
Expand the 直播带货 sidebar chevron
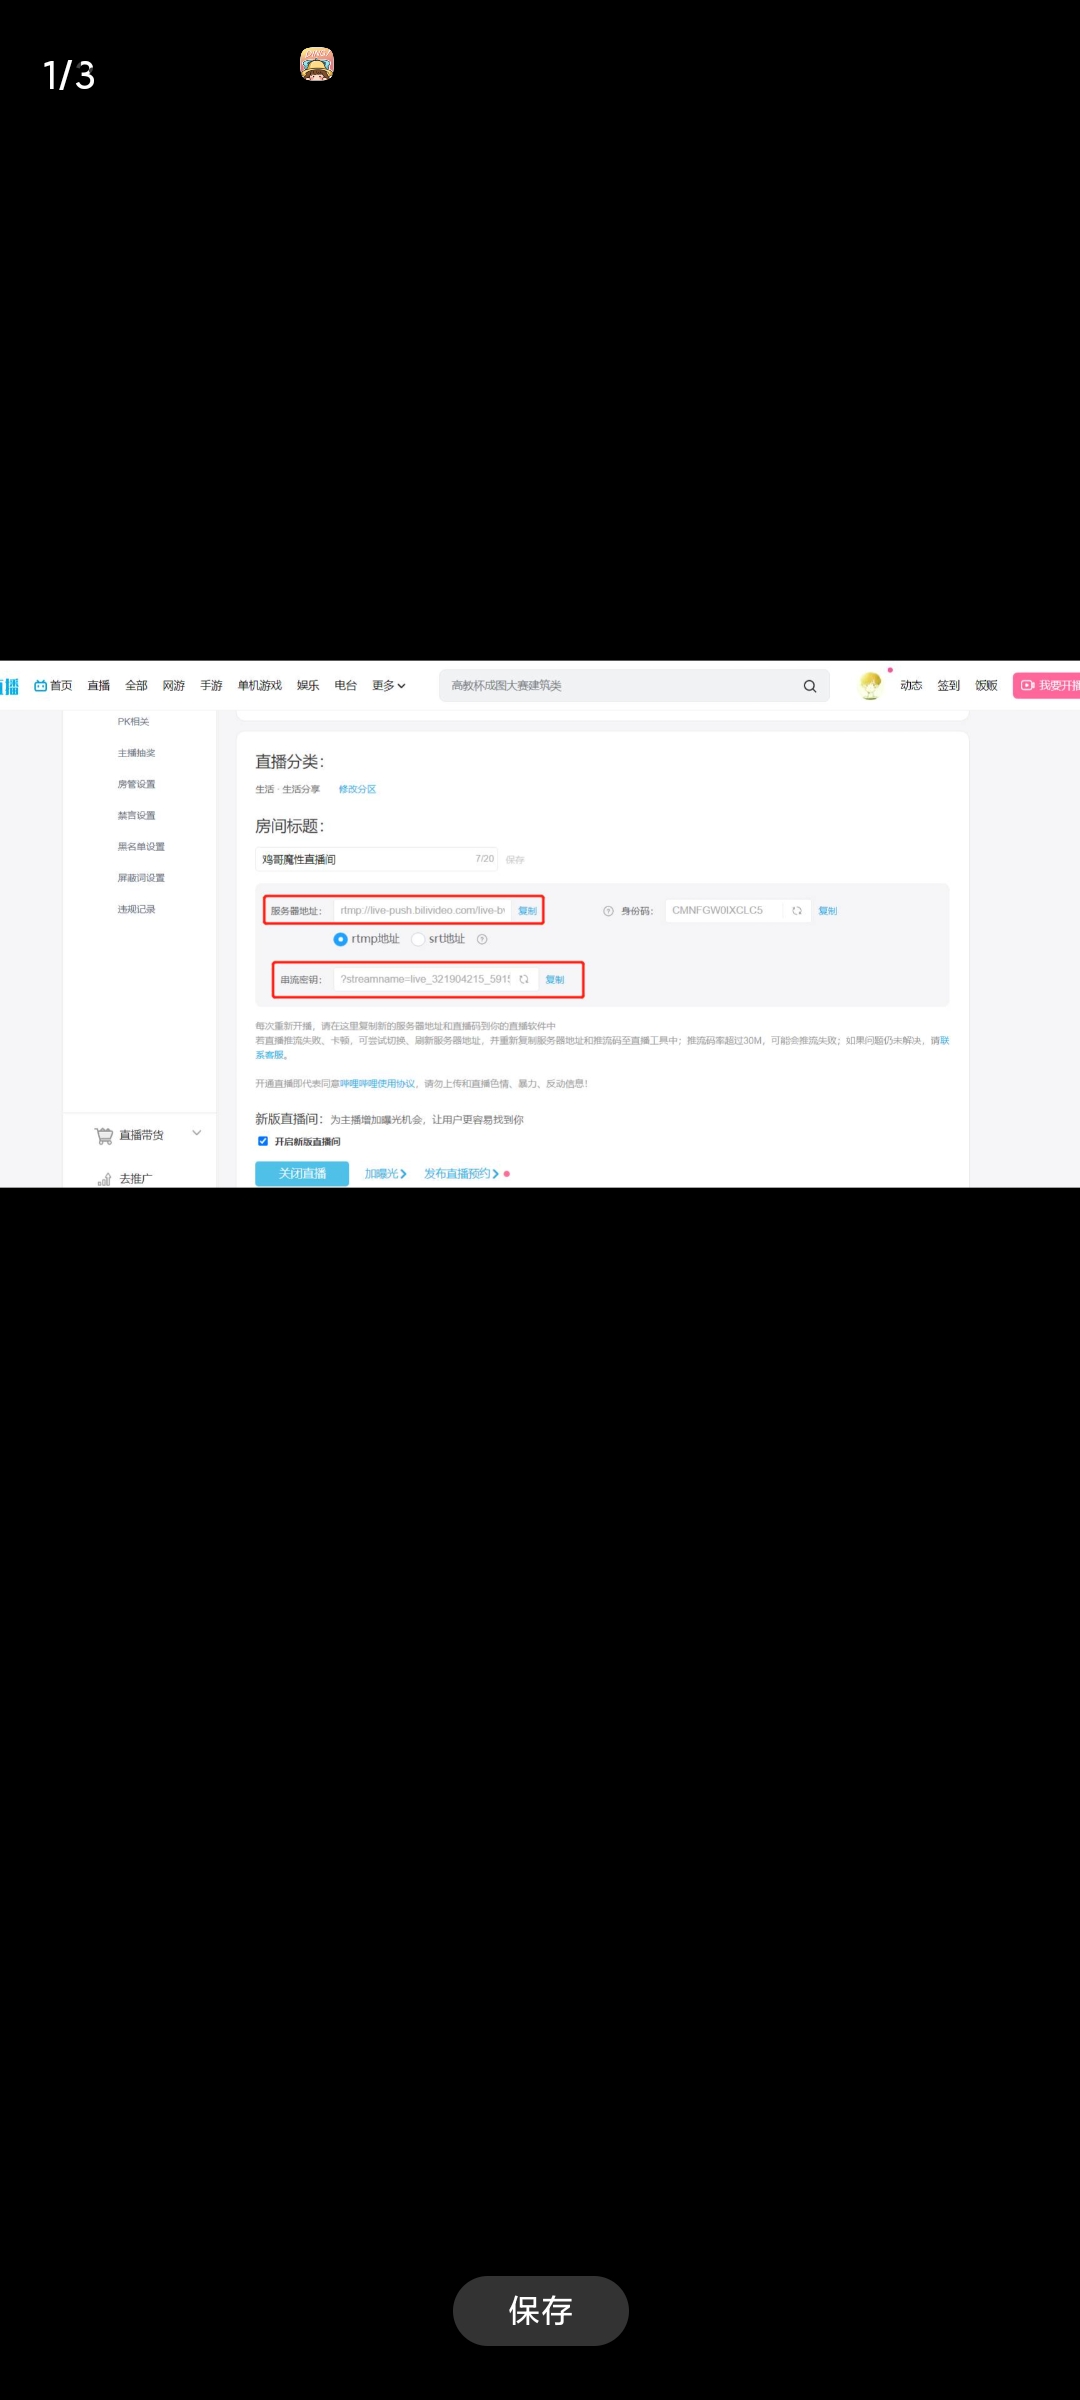coord(197,1133)
